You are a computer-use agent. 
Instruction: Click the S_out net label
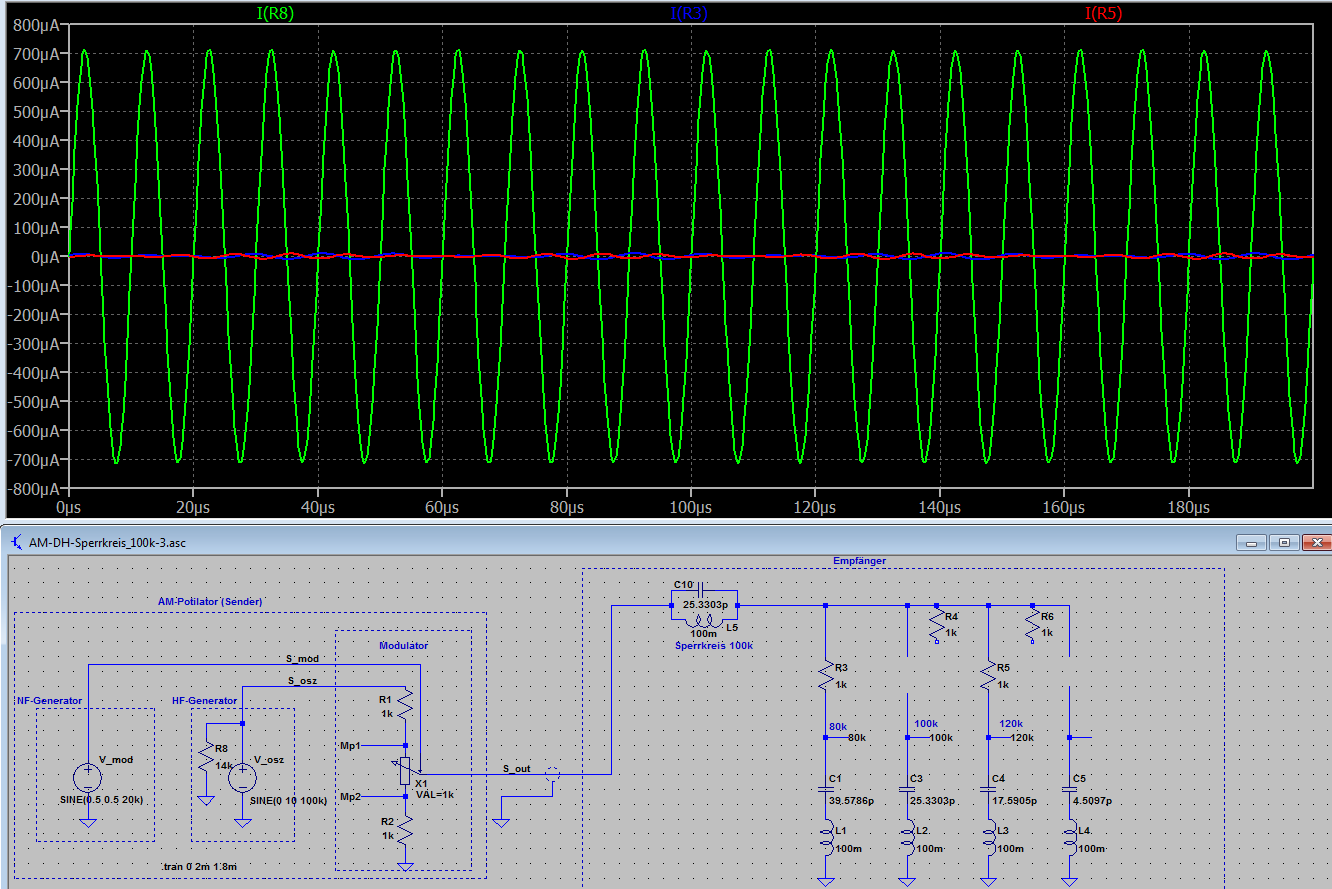click(x=517, y=767)
